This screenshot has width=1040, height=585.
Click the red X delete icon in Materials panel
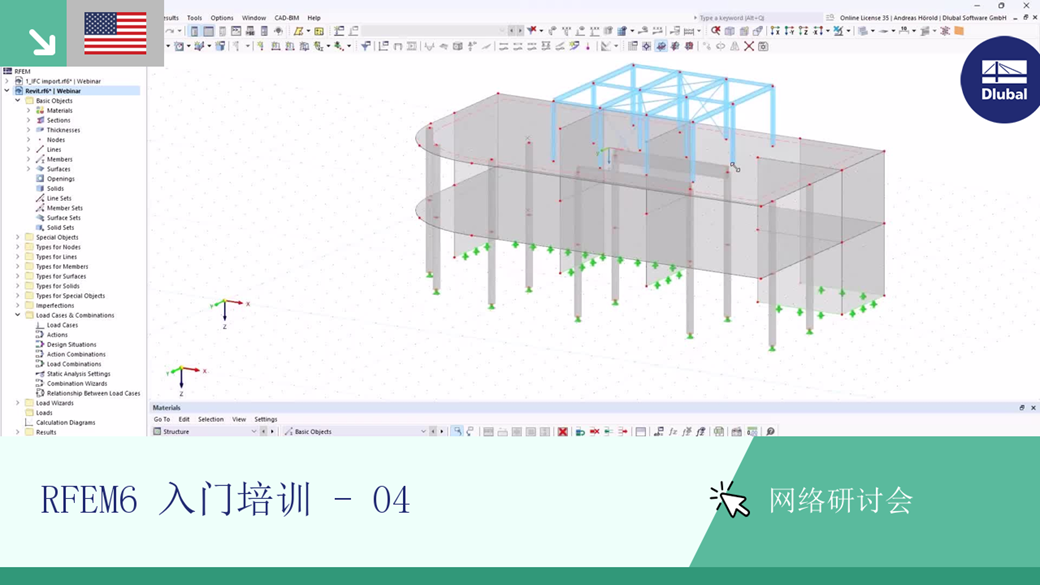click(562, 431)
